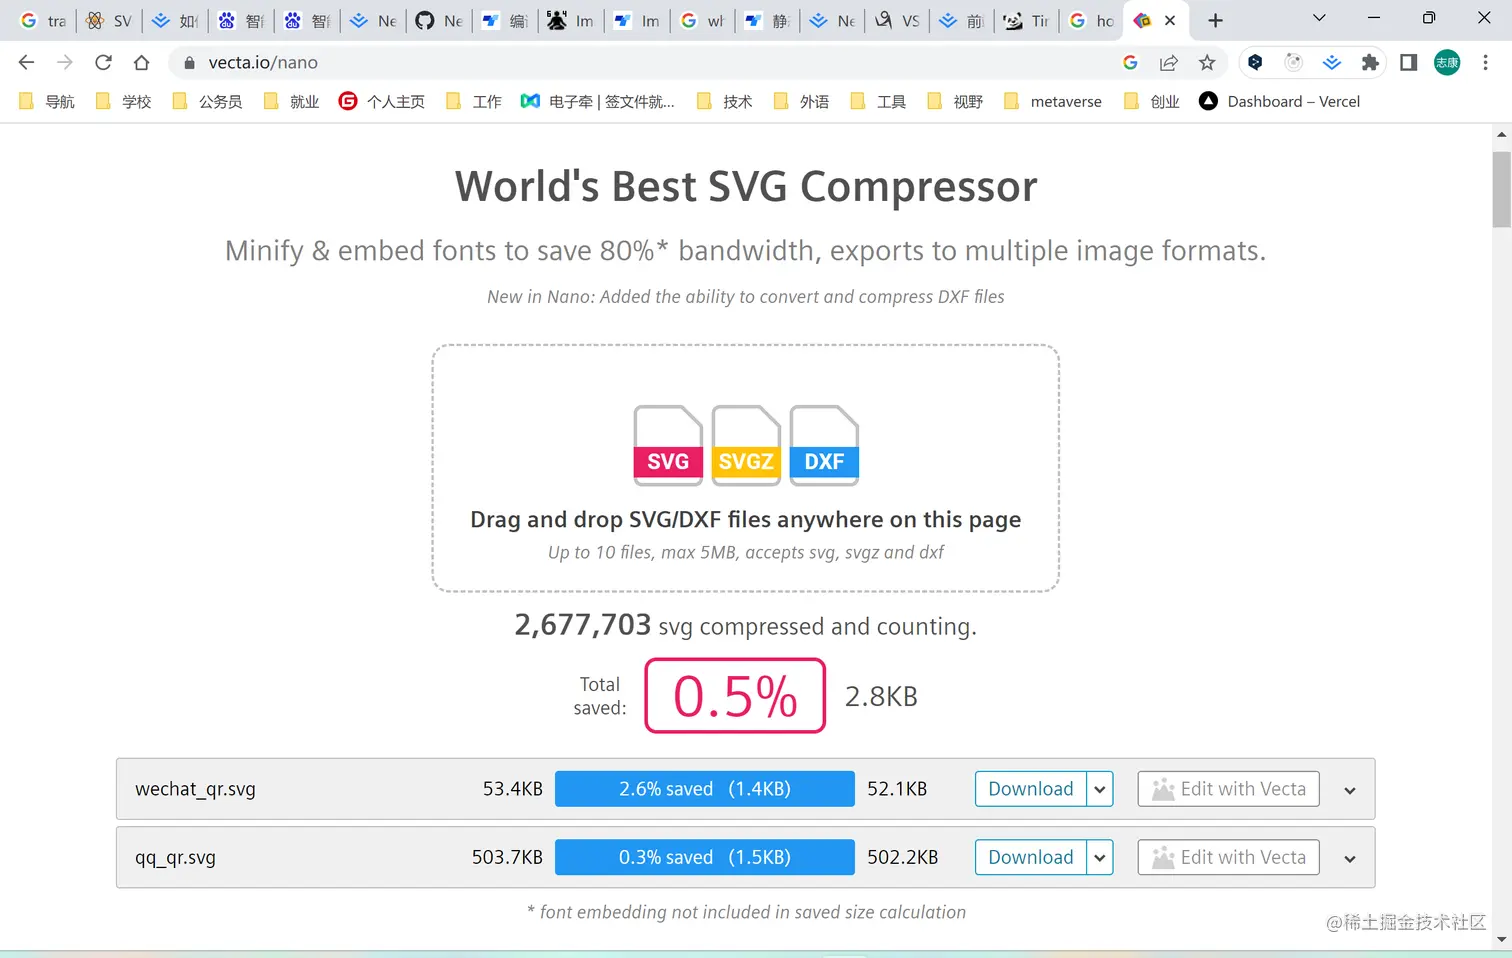This screenshot has height=958, width=1512.
Task: Click the bookmark star in the address bar
Action: point(1207,62)
